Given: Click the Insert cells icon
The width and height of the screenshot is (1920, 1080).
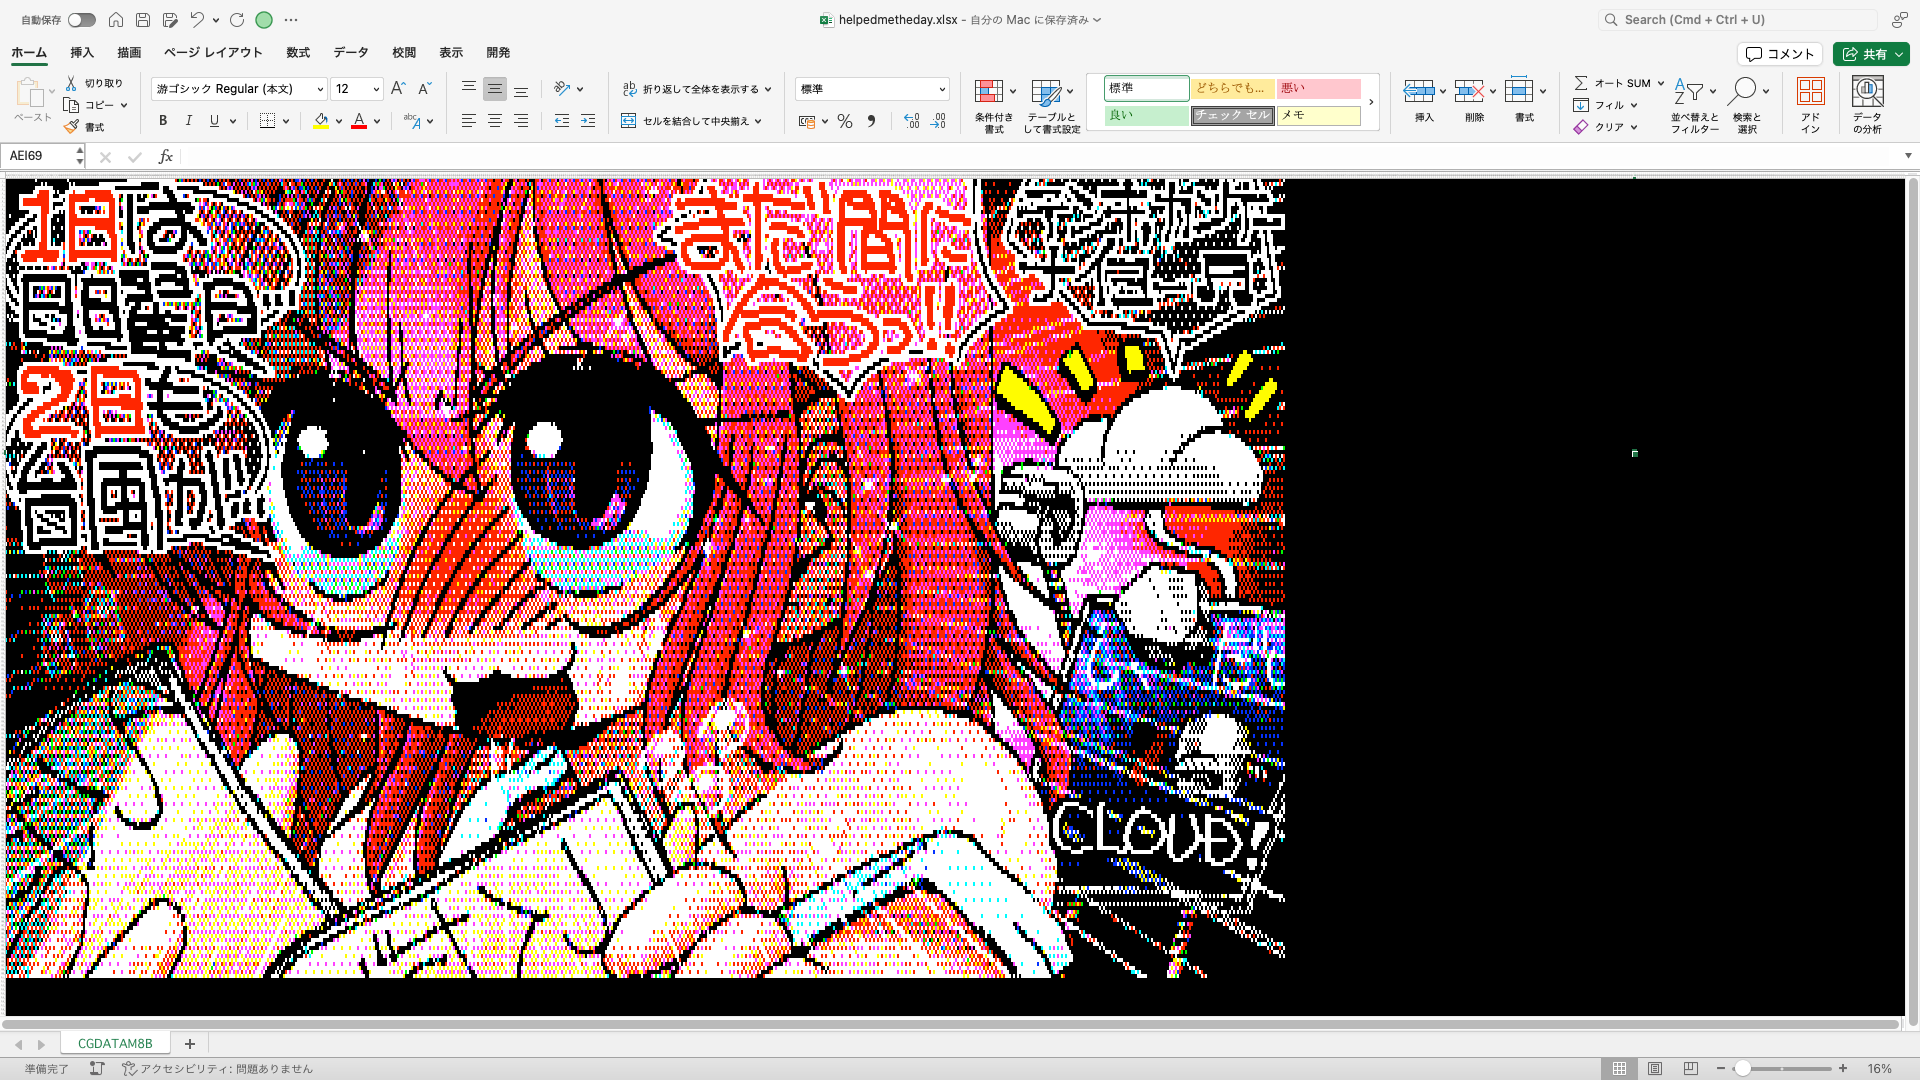Looking at the screenshot, I should [1419, 92].
